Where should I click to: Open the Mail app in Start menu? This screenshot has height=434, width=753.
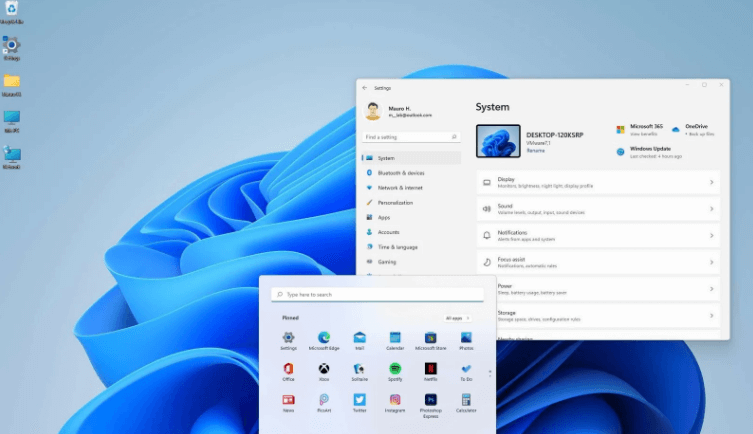pyautogui.click(x=360, y=341)
